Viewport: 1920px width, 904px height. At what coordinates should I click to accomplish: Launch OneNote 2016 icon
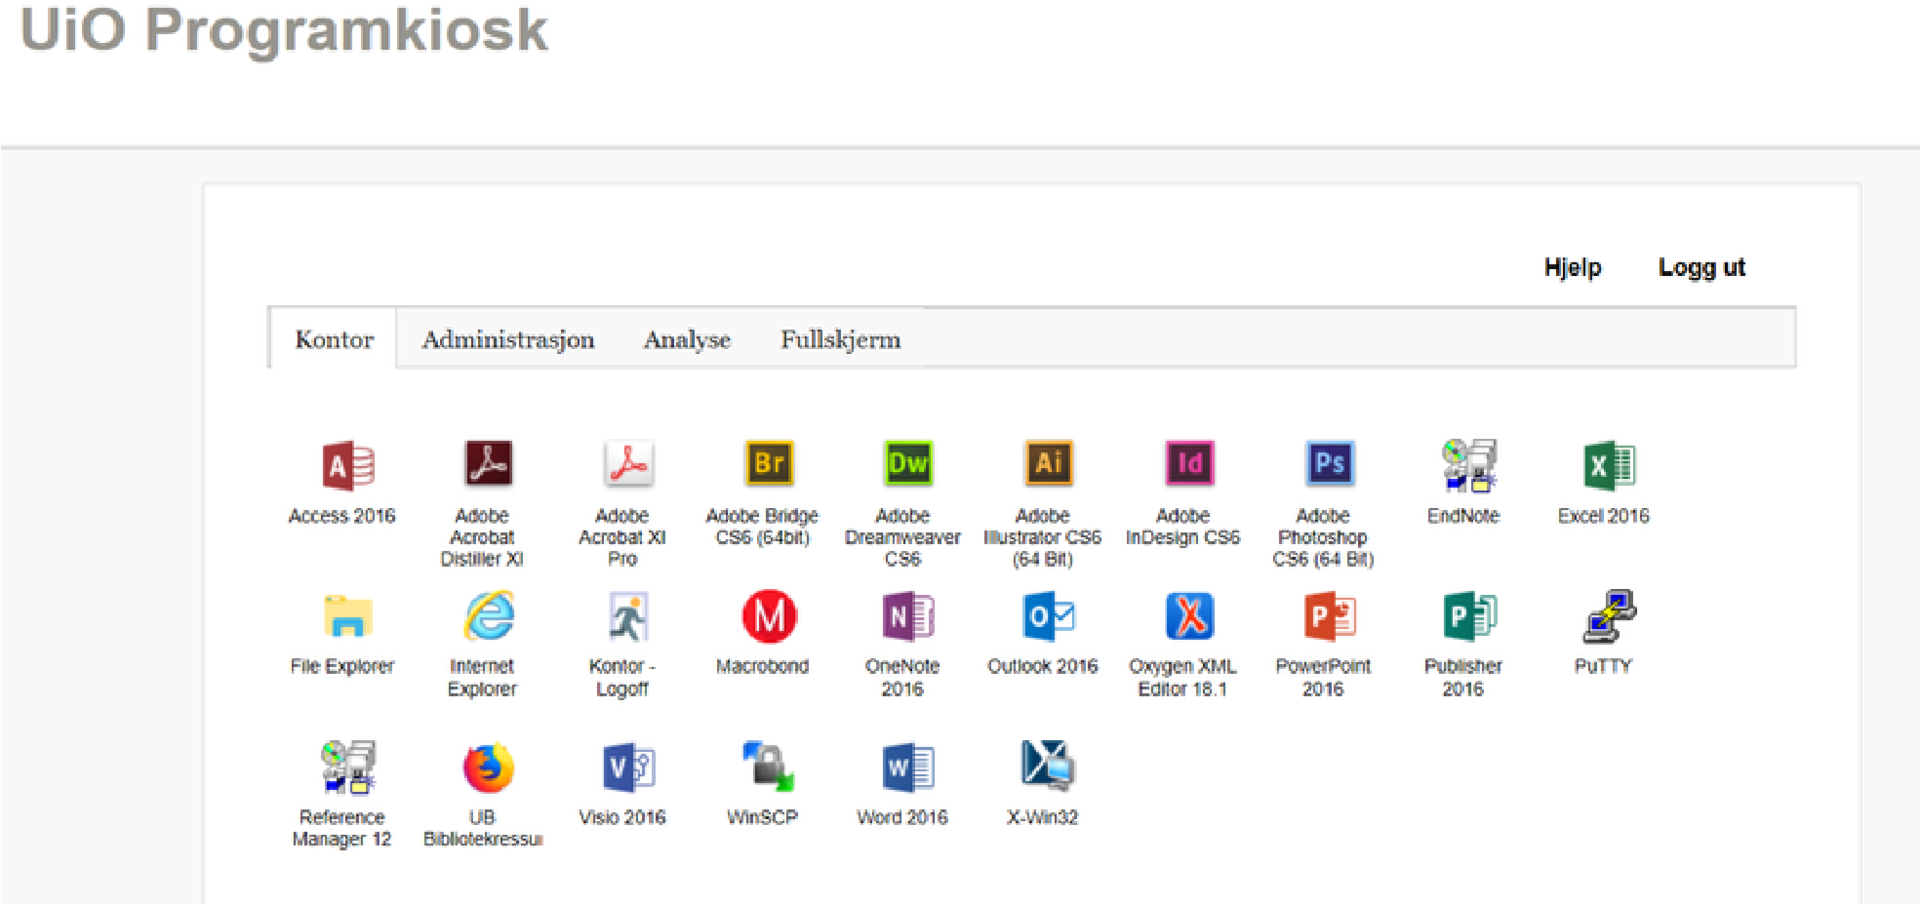(908, 616)
